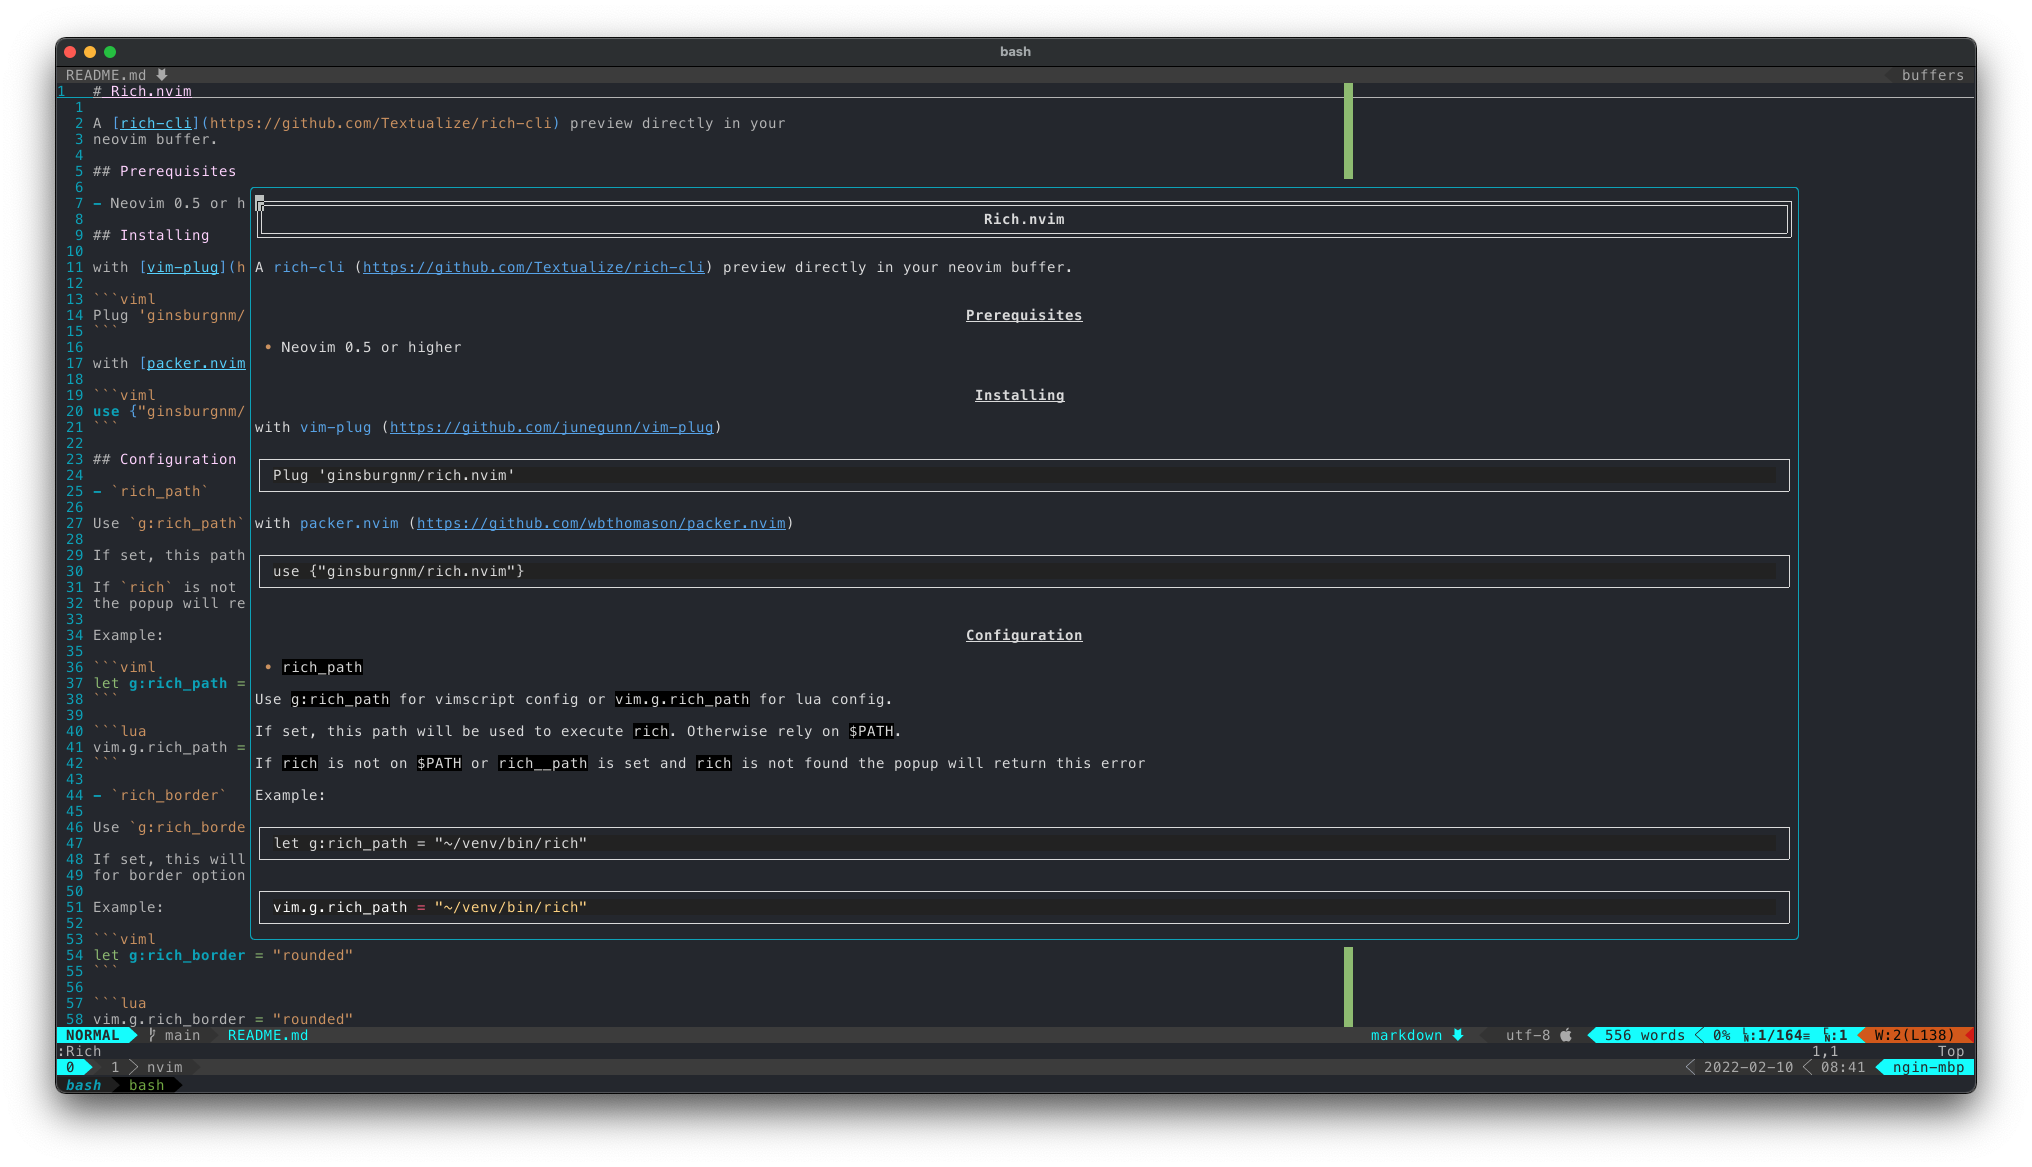Image resolution: width=2032 pixels, height=1167 pixels.
Task: Open the junegunn/vim-plug GitHub link
Action: tap(551, 427)
